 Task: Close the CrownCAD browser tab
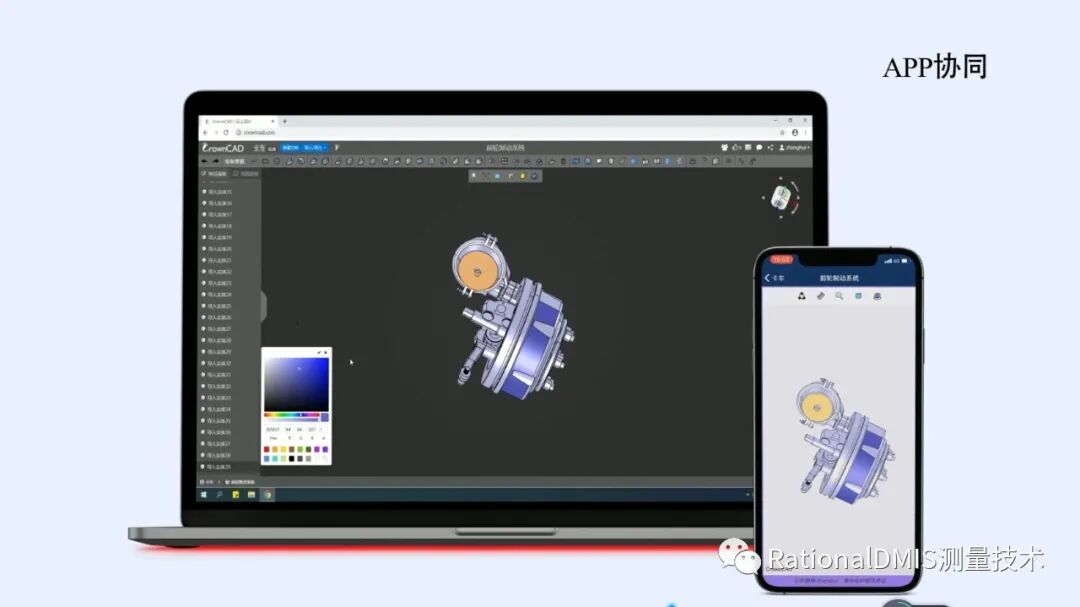click(x=273, y=121)
